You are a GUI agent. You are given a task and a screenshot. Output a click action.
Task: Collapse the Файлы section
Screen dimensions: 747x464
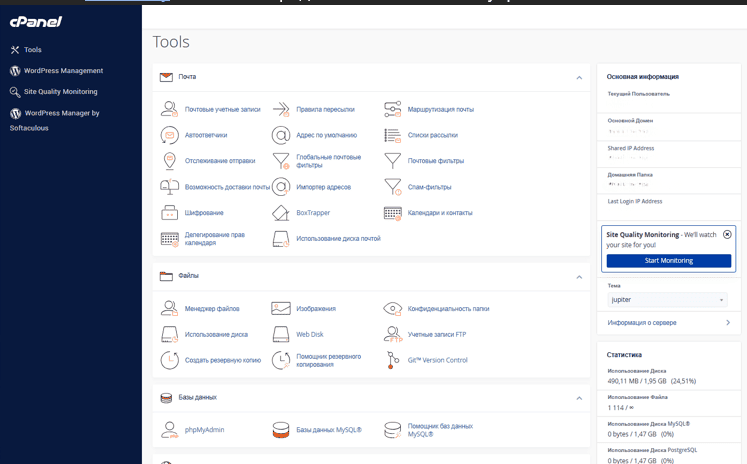pos(579,276)
